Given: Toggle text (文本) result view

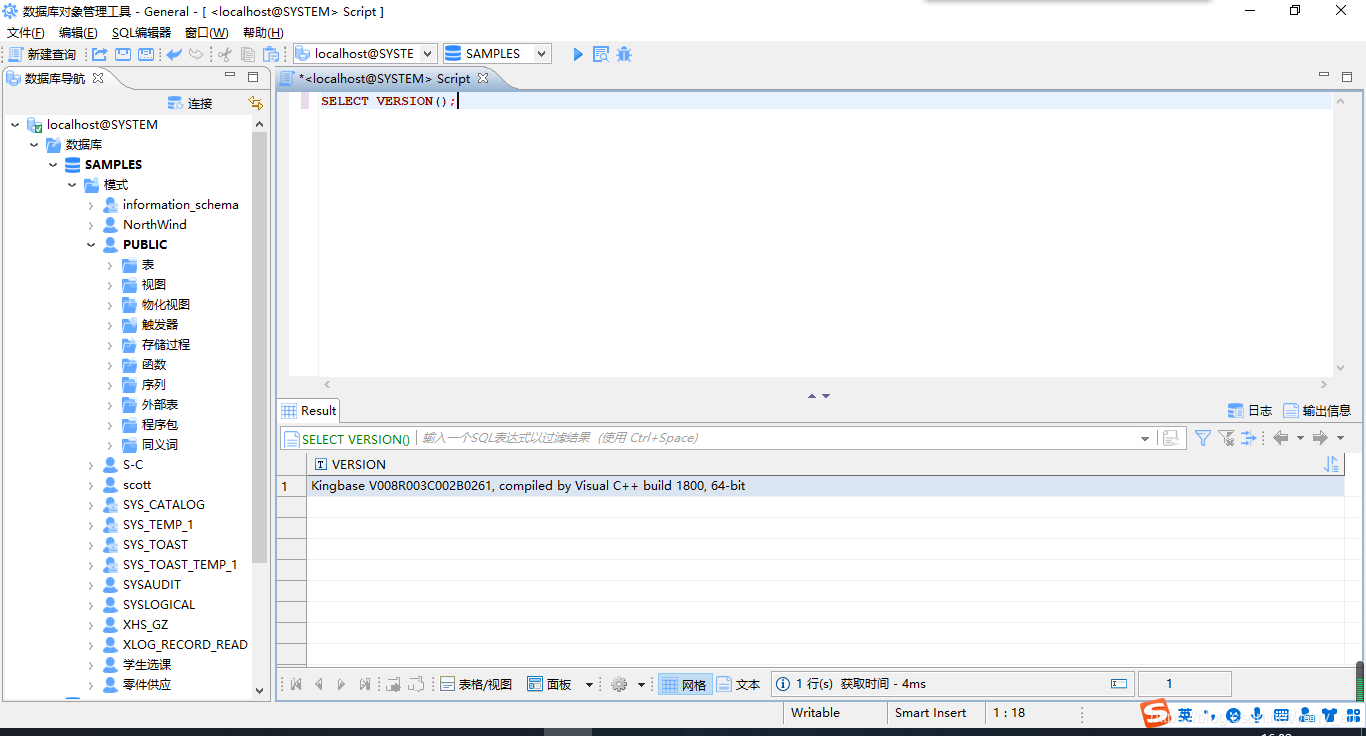Looking at the screenshot, I should [x=739, y=684].
